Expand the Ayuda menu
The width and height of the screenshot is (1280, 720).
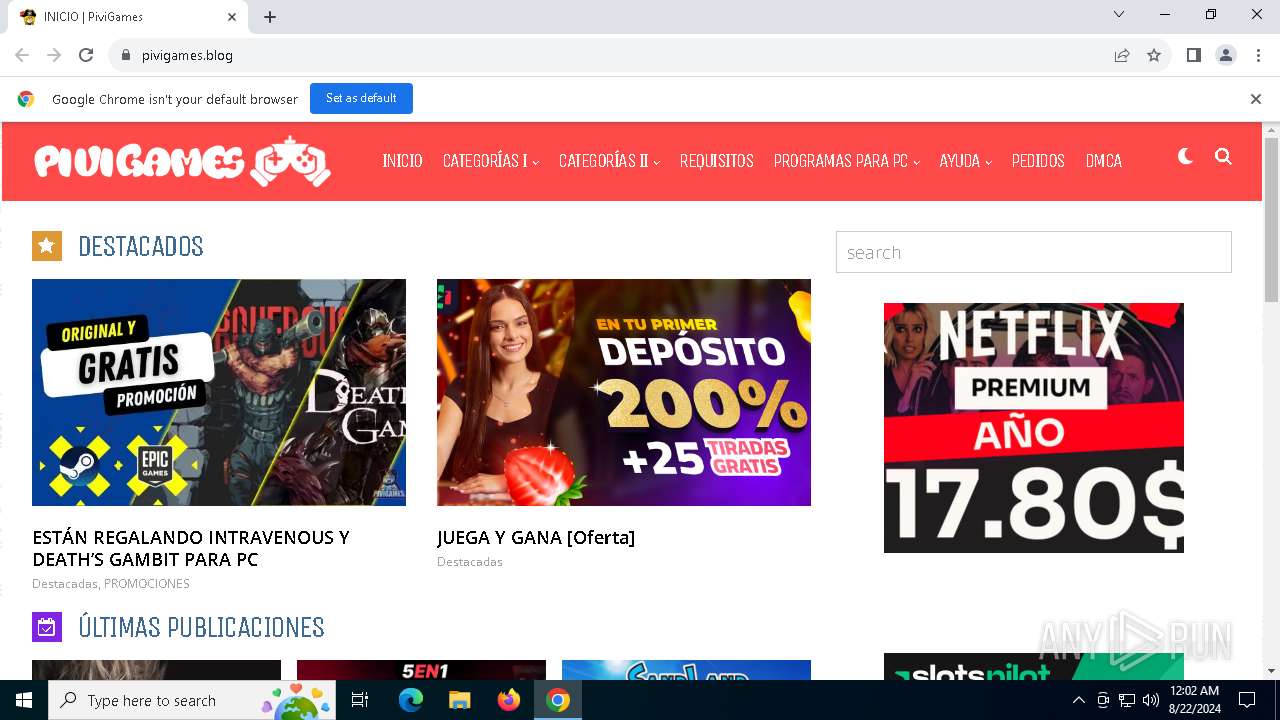coord(965,161)
